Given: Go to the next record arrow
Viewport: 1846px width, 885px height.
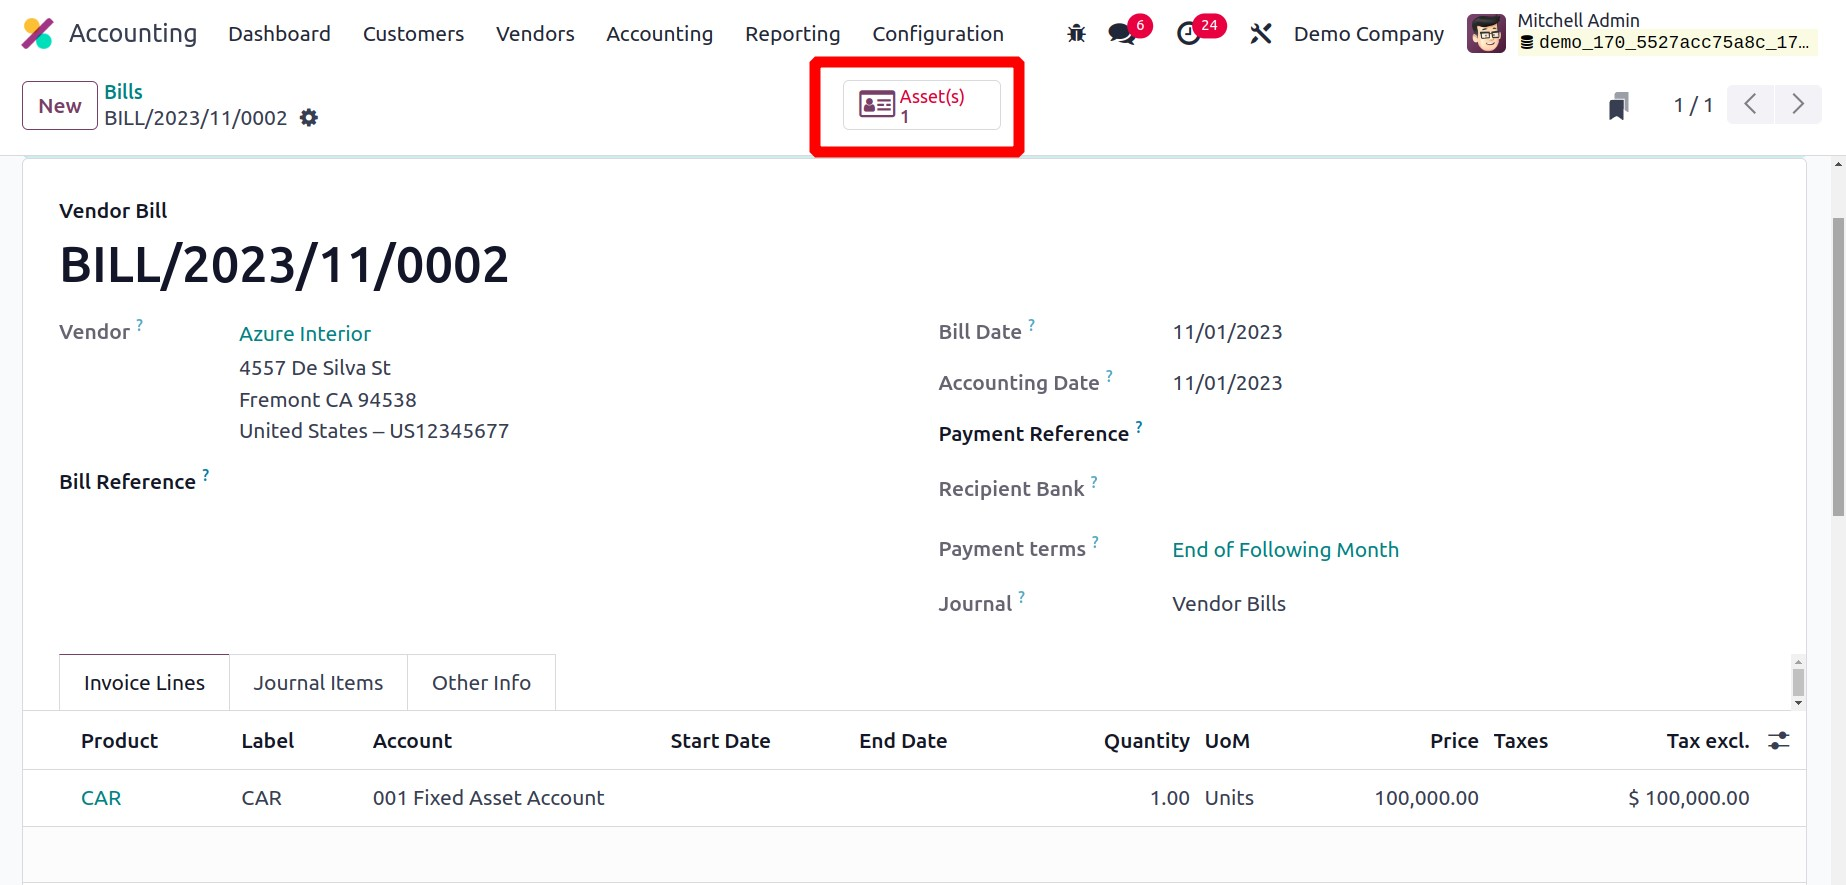Looking at the screenshot, I should pos(1798,104).
